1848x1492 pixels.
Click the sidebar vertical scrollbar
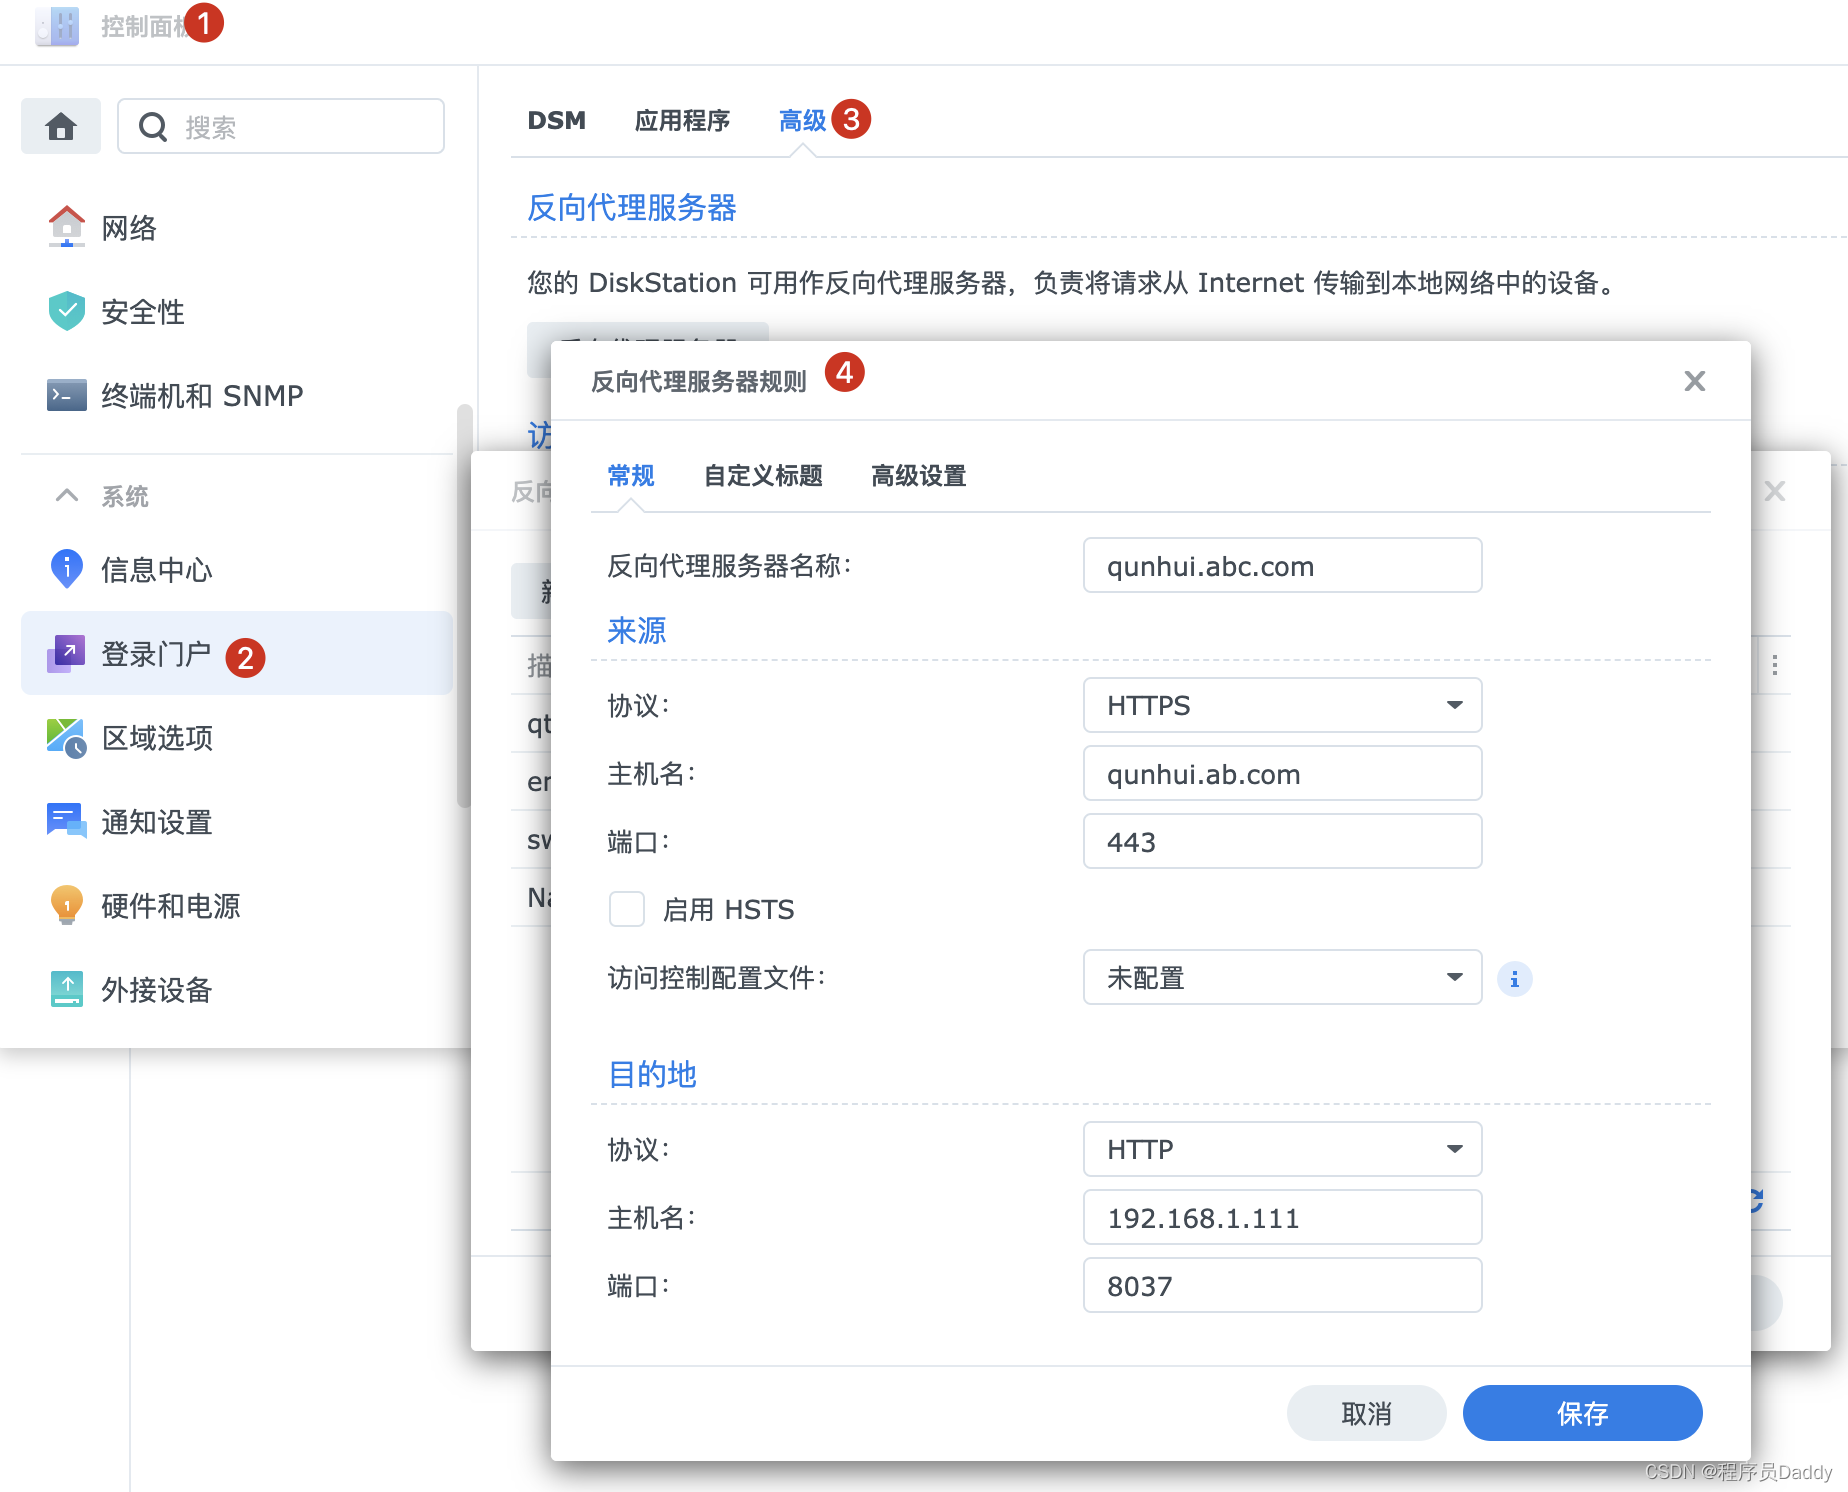[464, 605]
